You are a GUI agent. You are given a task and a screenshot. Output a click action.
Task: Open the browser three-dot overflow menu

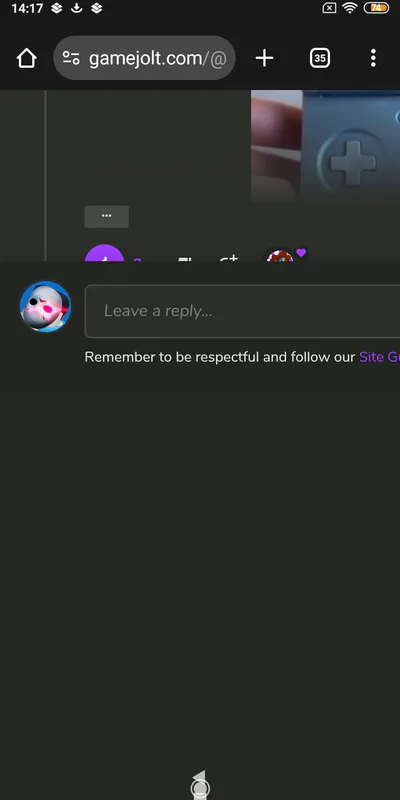(x=373, y=58)
